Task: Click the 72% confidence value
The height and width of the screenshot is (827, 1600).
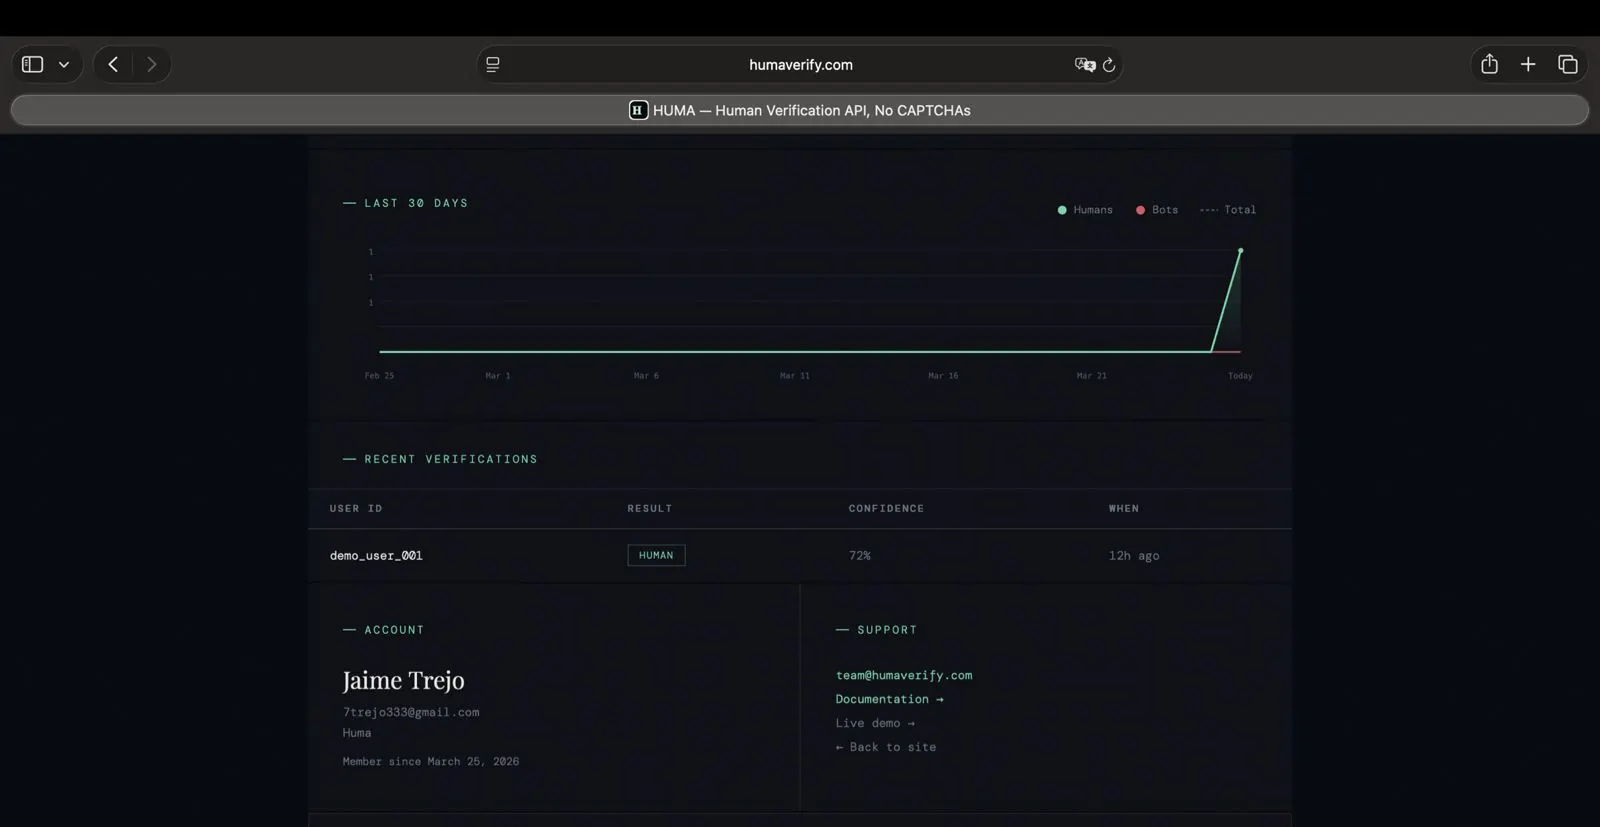Action: click(860, 556)
